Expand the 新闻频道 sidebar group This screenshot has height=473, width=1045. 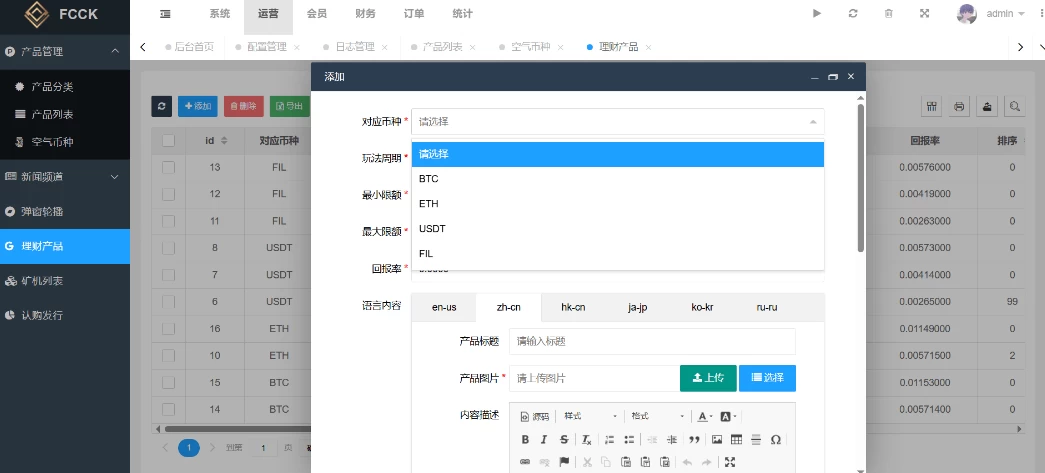coord(65,177)
